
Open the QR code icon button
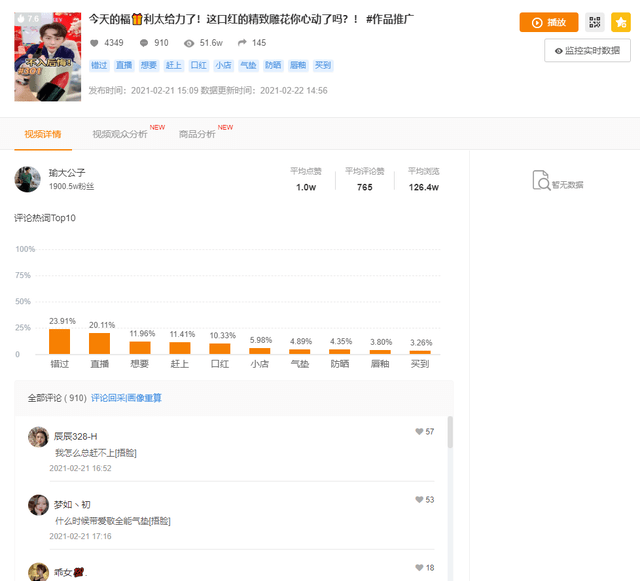coord(595,22)
